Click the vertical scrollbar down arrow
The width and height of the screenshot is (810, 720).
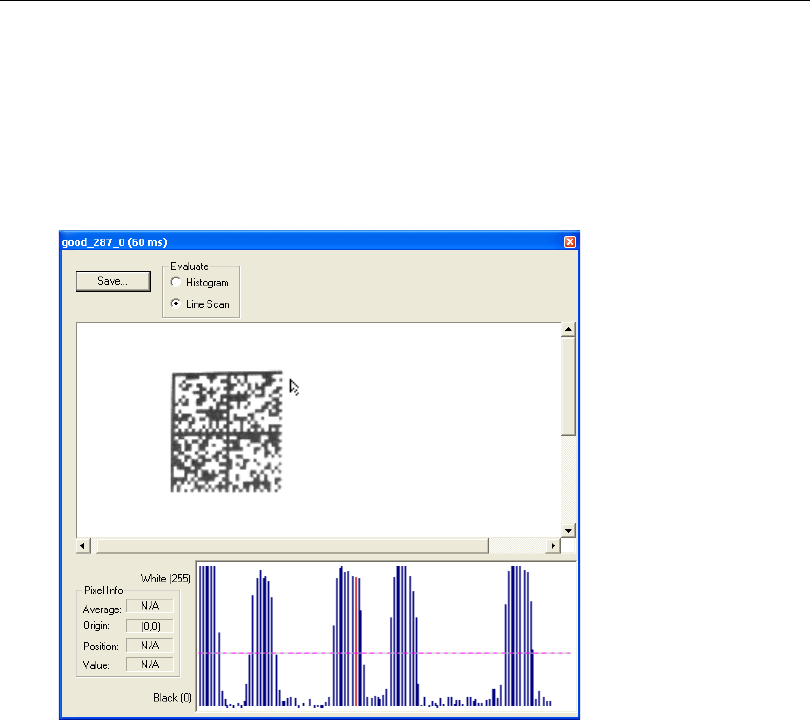pos(568,530)
